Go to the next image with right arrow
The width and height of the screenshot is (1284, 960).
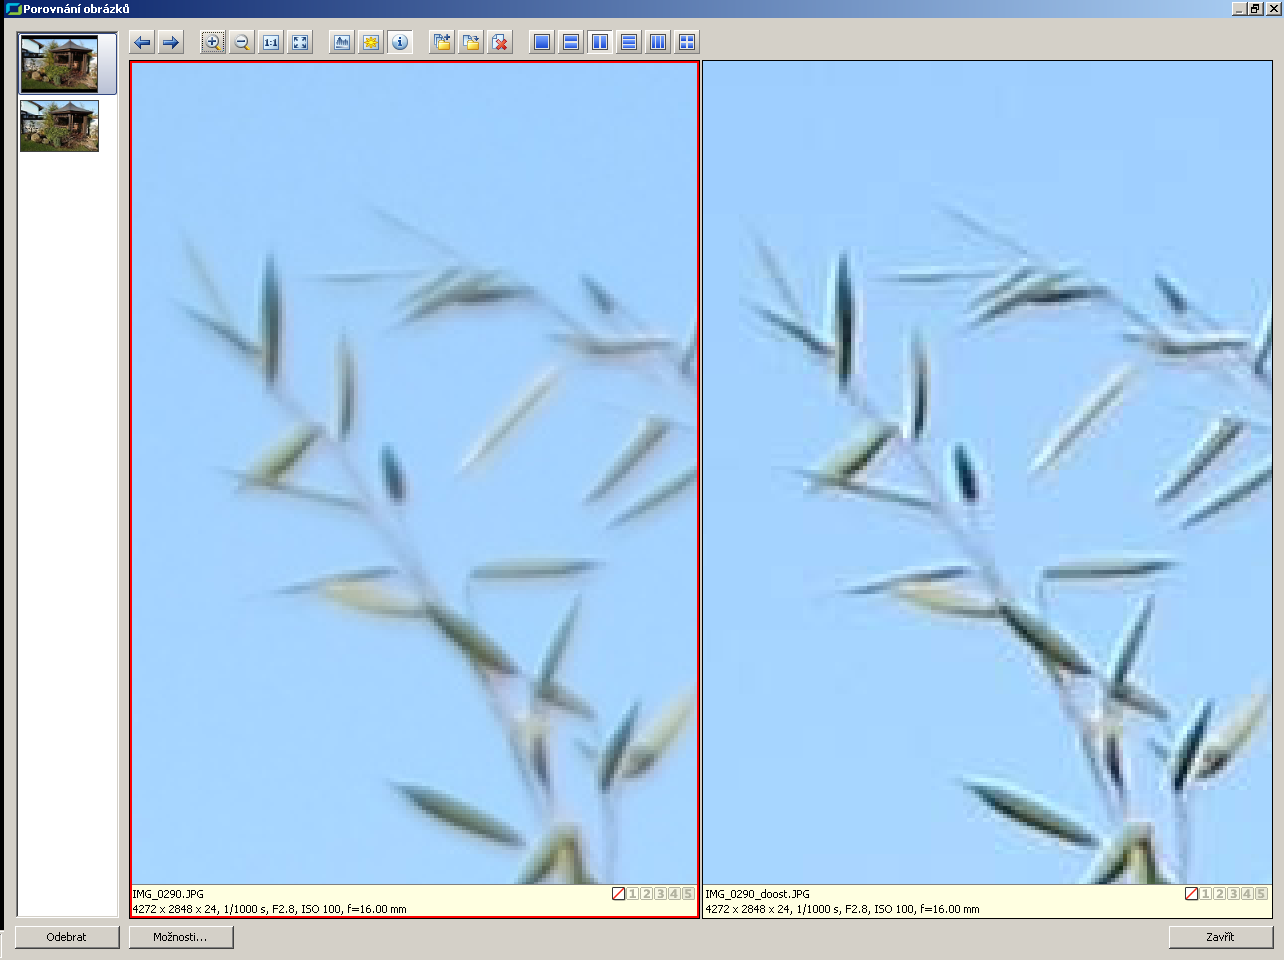[171, 42]
